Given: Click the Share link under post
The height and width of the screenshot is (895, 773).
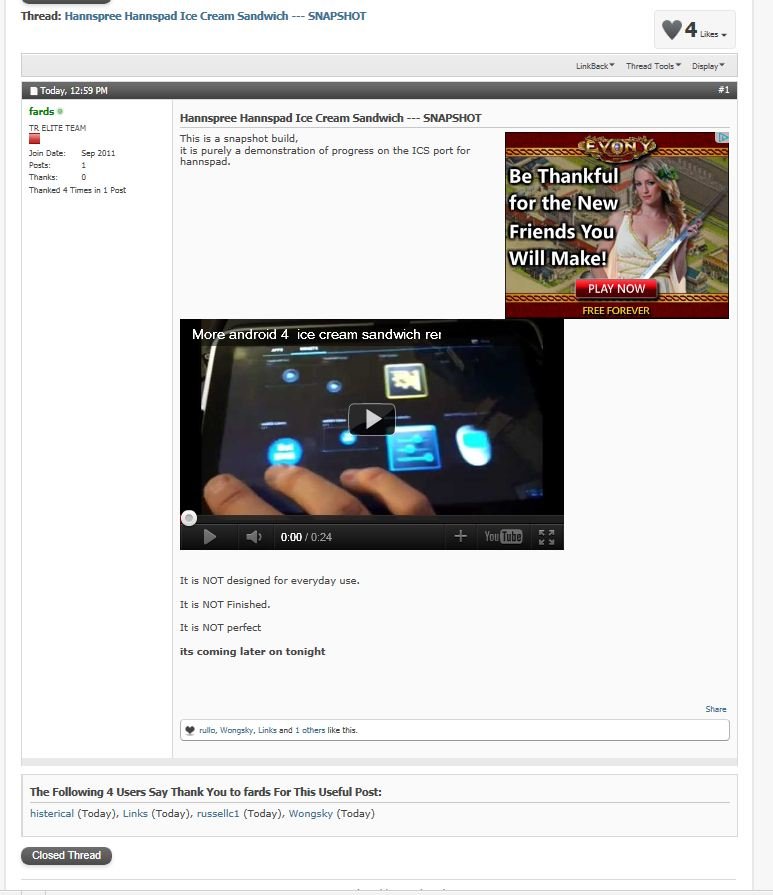Looking at the screenshot, I should (716, 709).
